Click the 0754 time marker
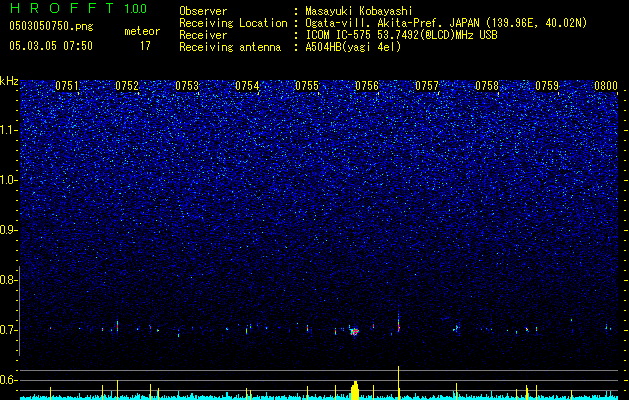Image resolution: width=629 pixels, height=400 pixels. [247, 86]
